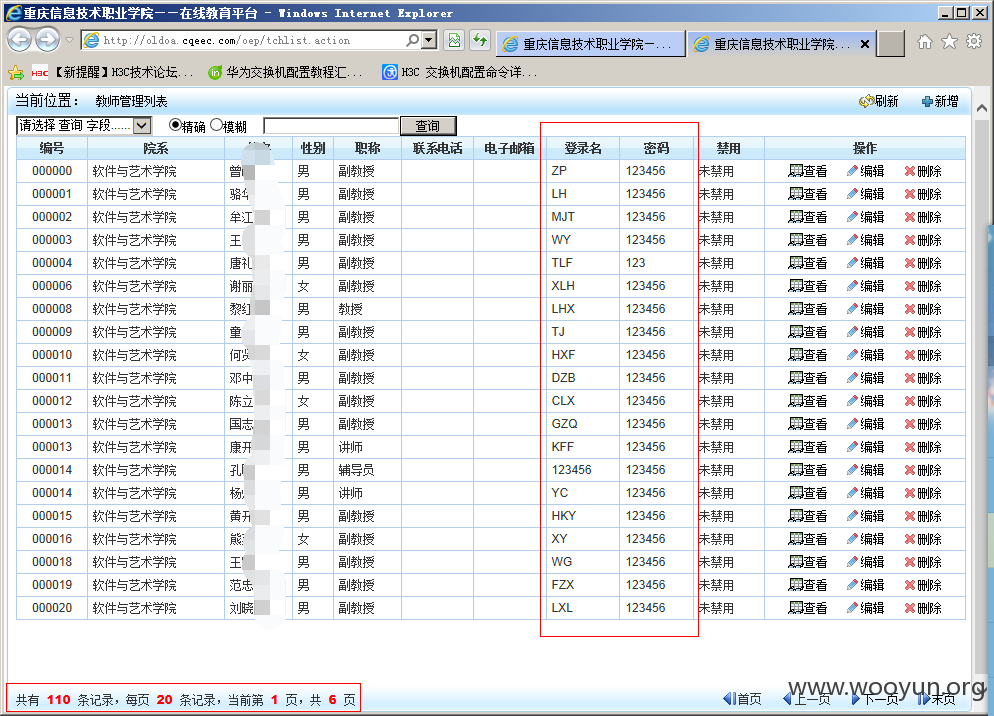Click the 首页 first page link
This screenshot has width=994, height=716.
(742, 699)
